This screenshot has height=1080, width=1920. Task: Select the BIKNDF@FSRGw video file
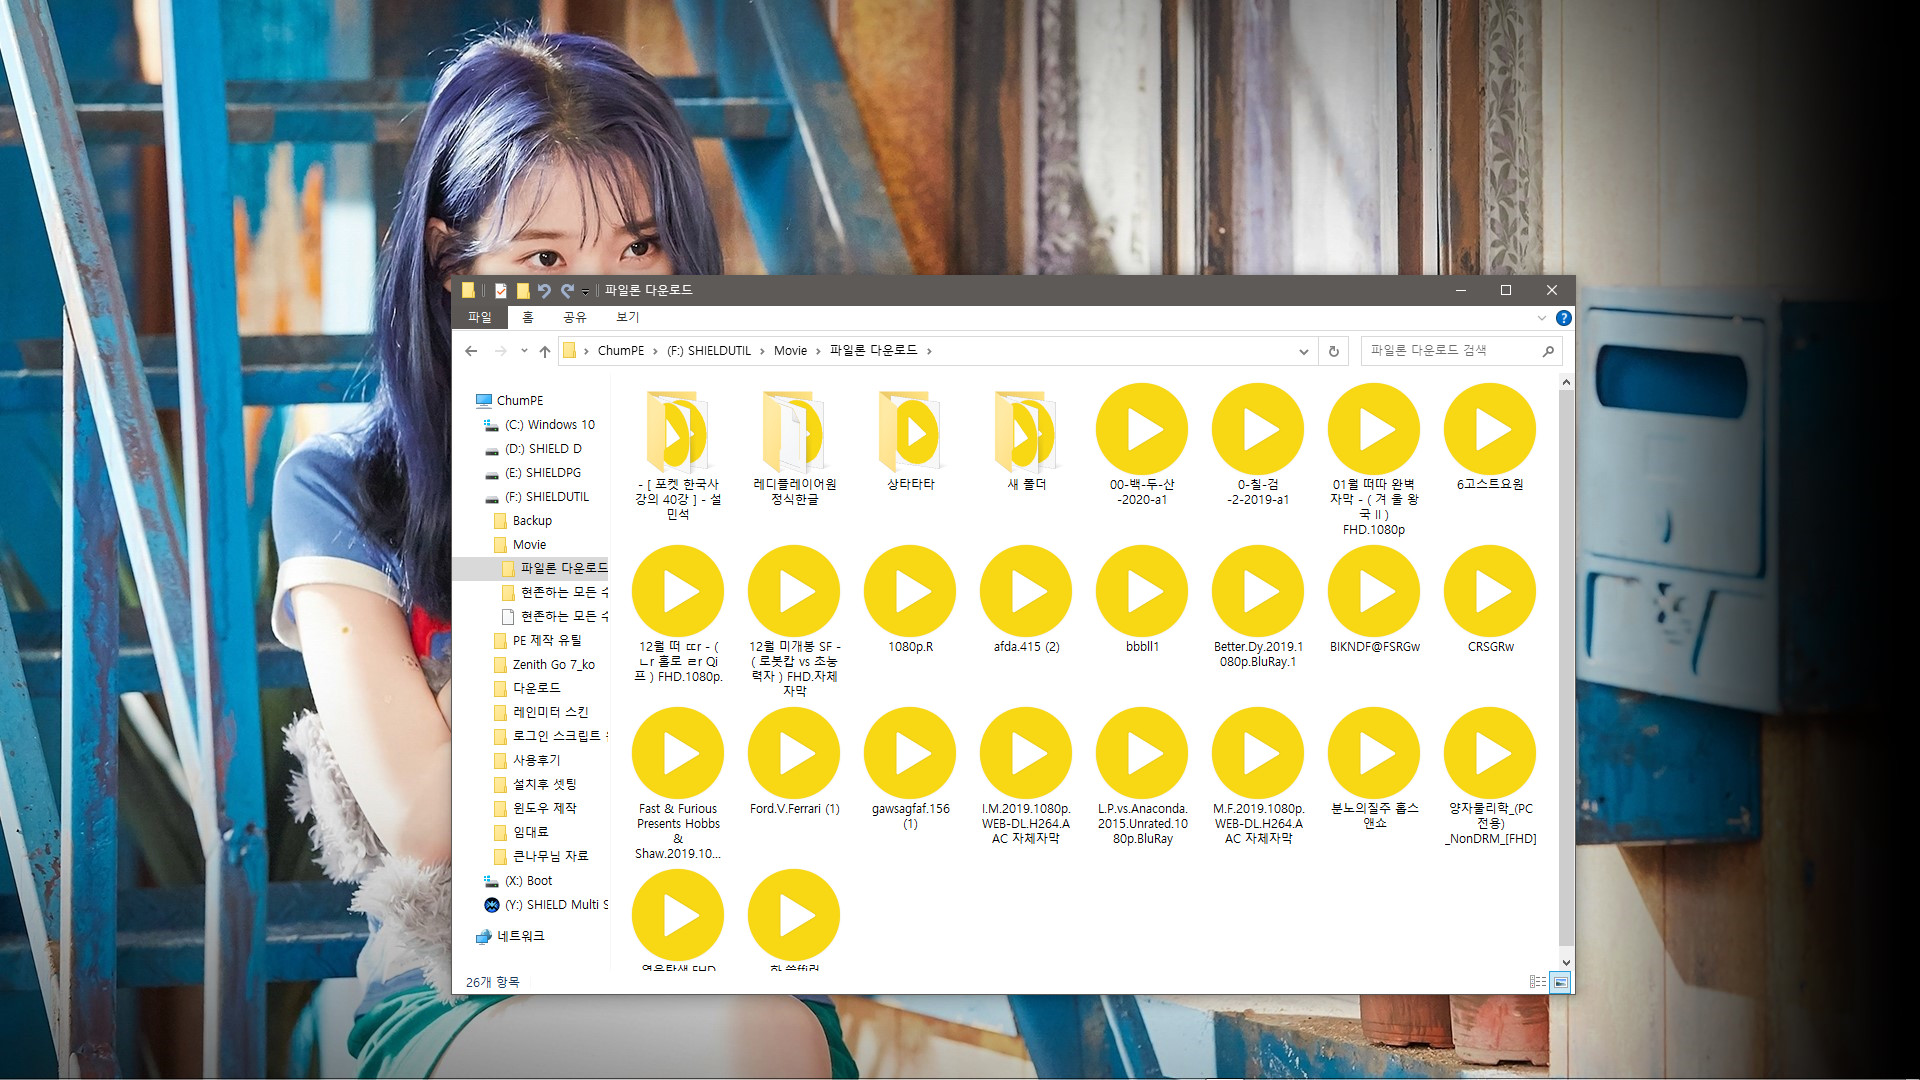pos(1374,600)
